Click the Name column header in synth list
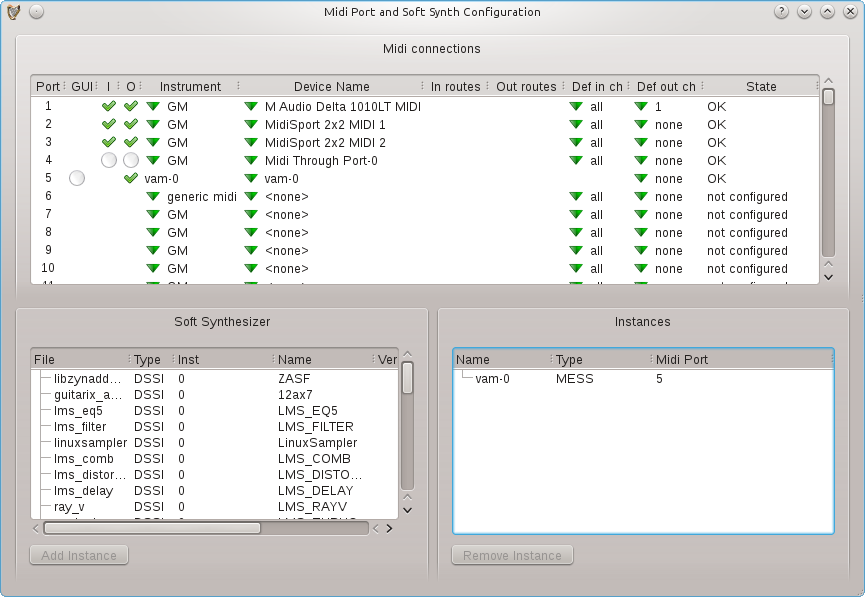This screenshot has height=597, width=865. [x=323, y=360]
